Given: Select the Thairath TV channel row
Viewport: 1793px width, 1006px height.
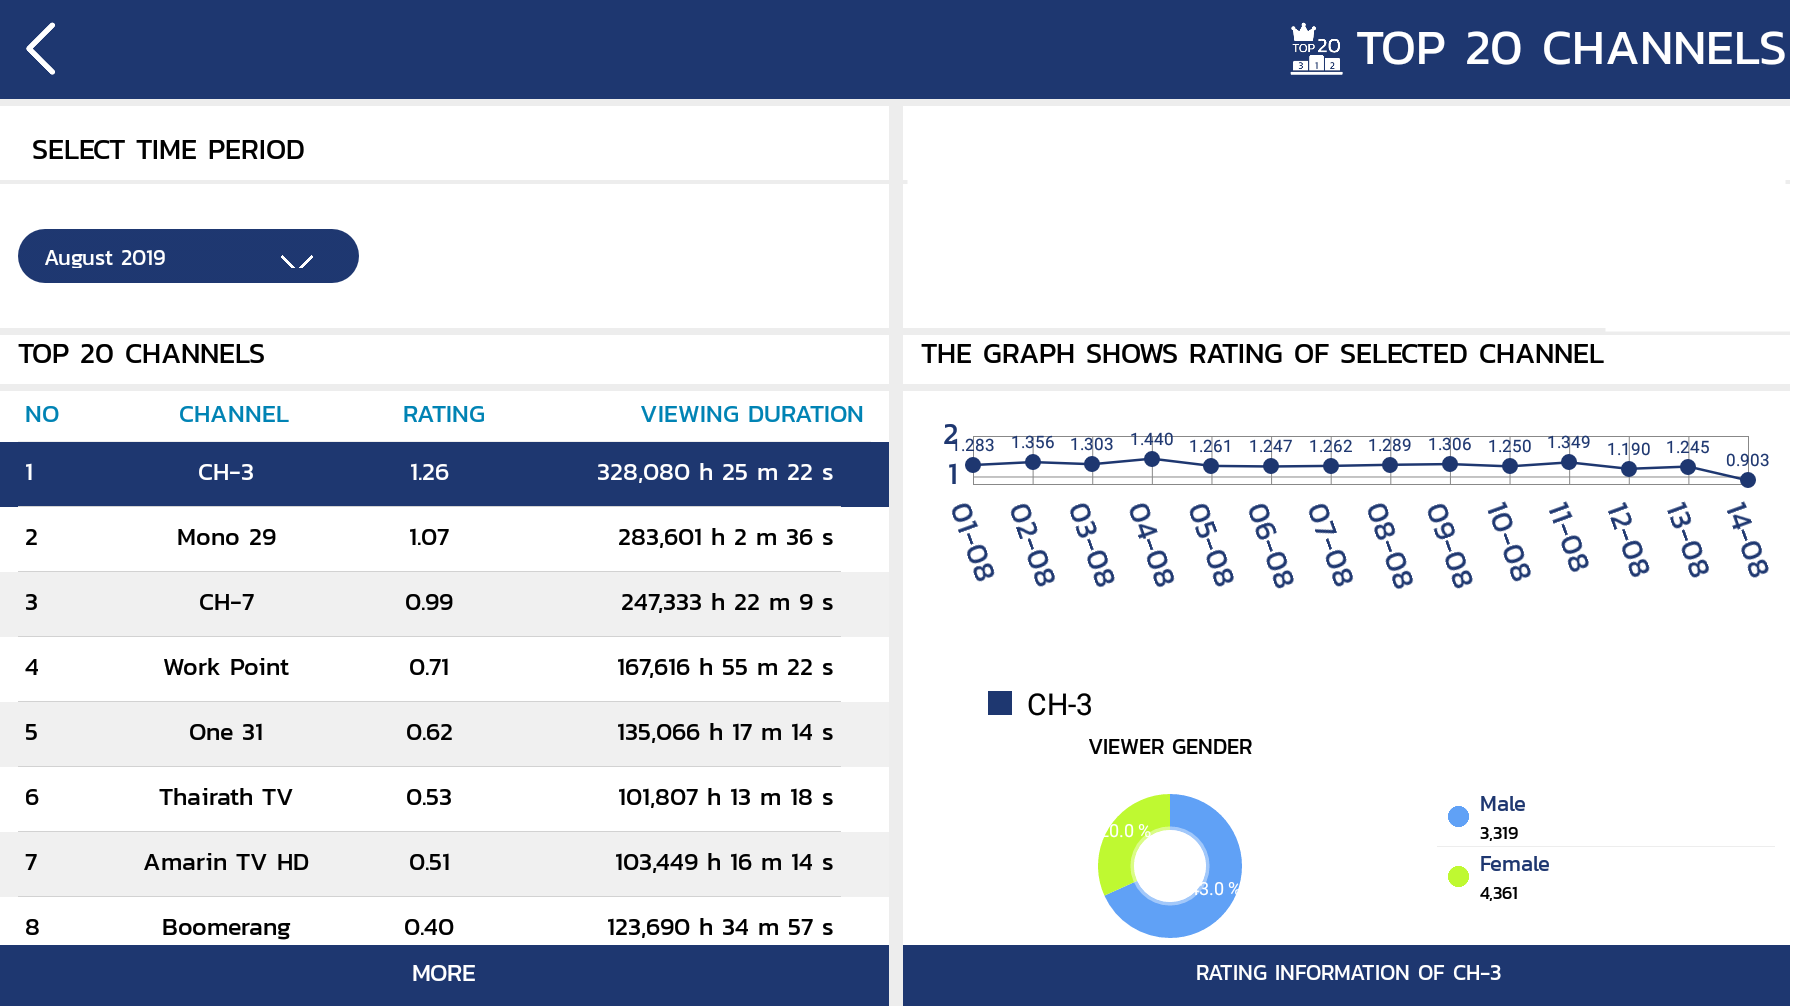Looking at the screenshot, I should (x=444, y=798).
